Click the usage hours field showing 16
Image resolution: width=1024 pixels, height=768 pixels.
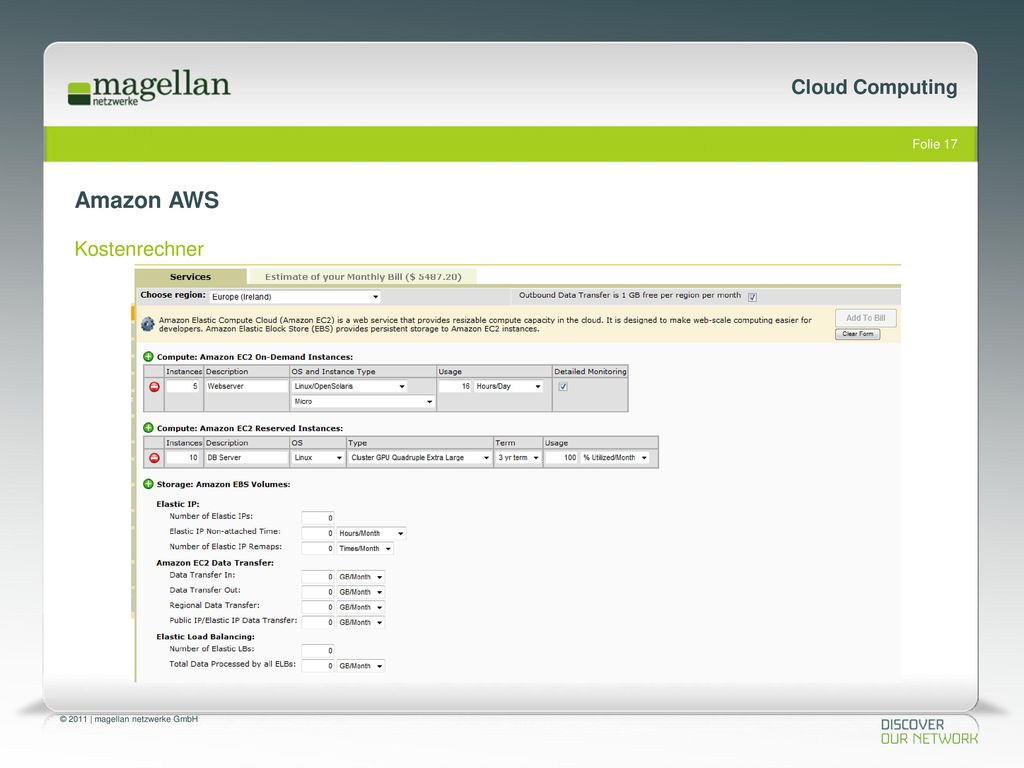coord(455,386)
